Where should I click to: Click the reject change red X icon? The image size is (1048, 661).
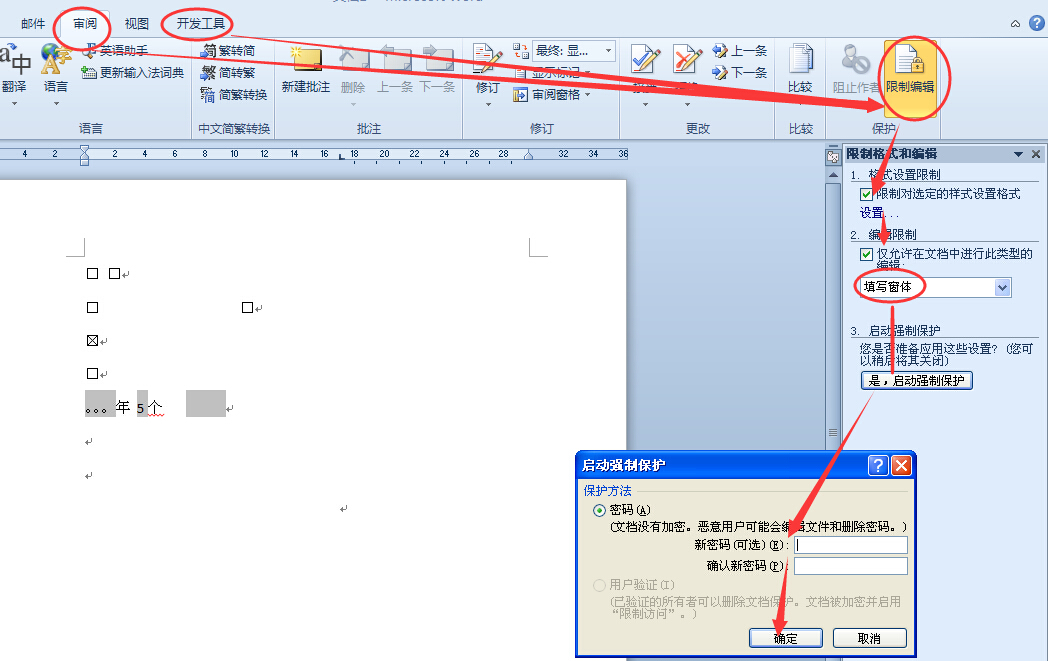687,60
